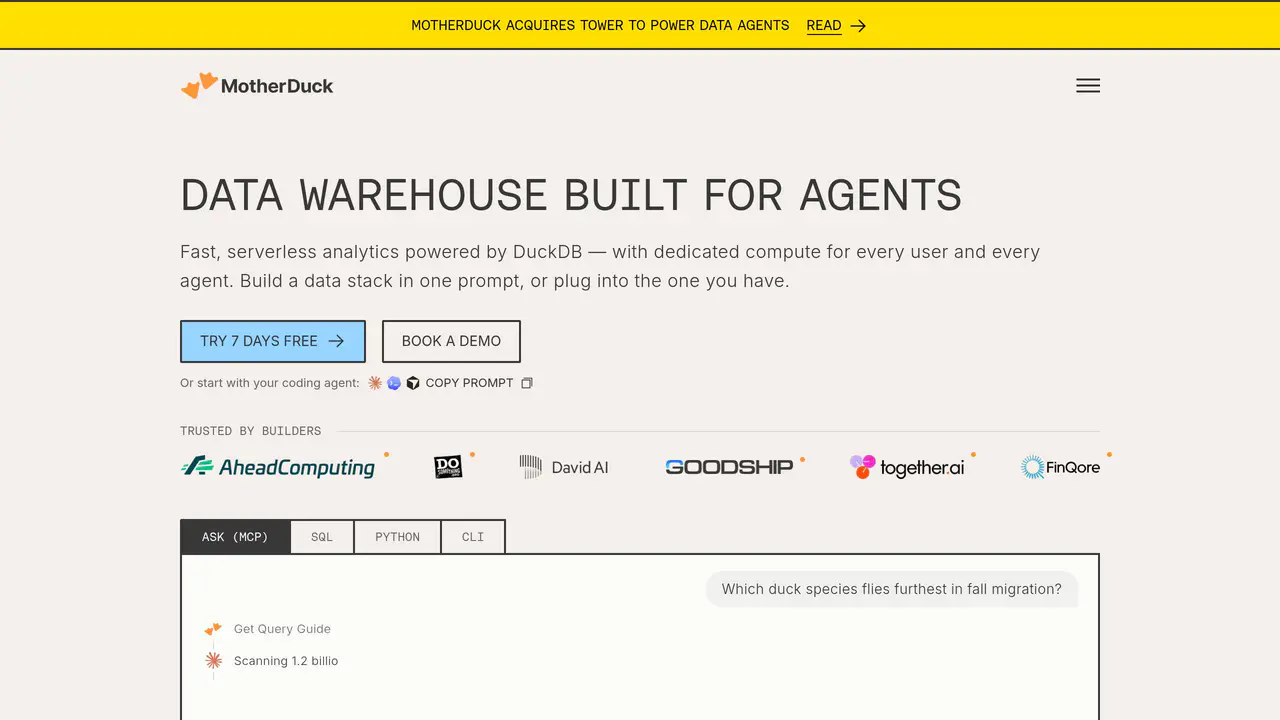Switch to the PYTHON tab
Screen dimensions: 1280x720
tap(397, 537)
